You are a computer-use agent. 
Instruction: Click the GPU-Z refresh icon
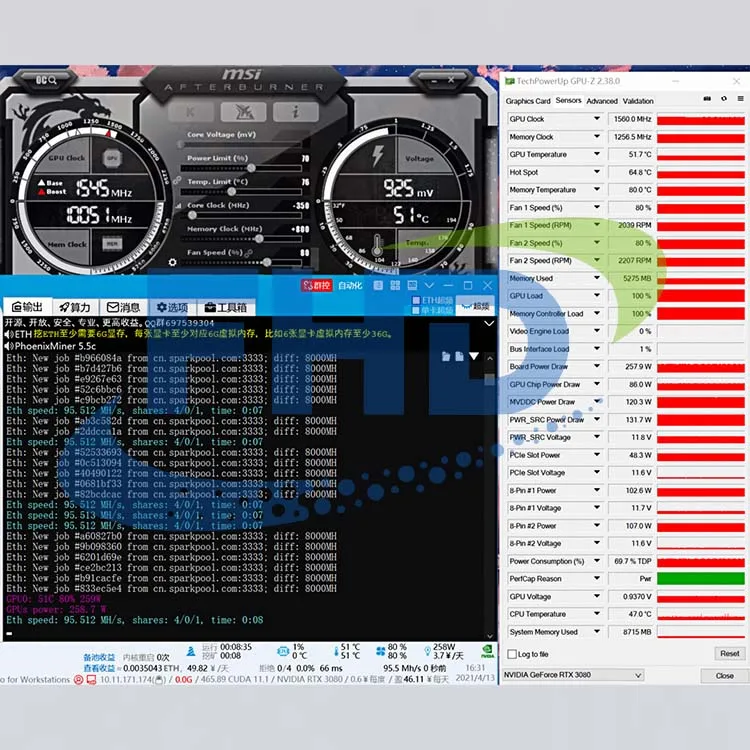pyautogui.click(x=723, y=100)
